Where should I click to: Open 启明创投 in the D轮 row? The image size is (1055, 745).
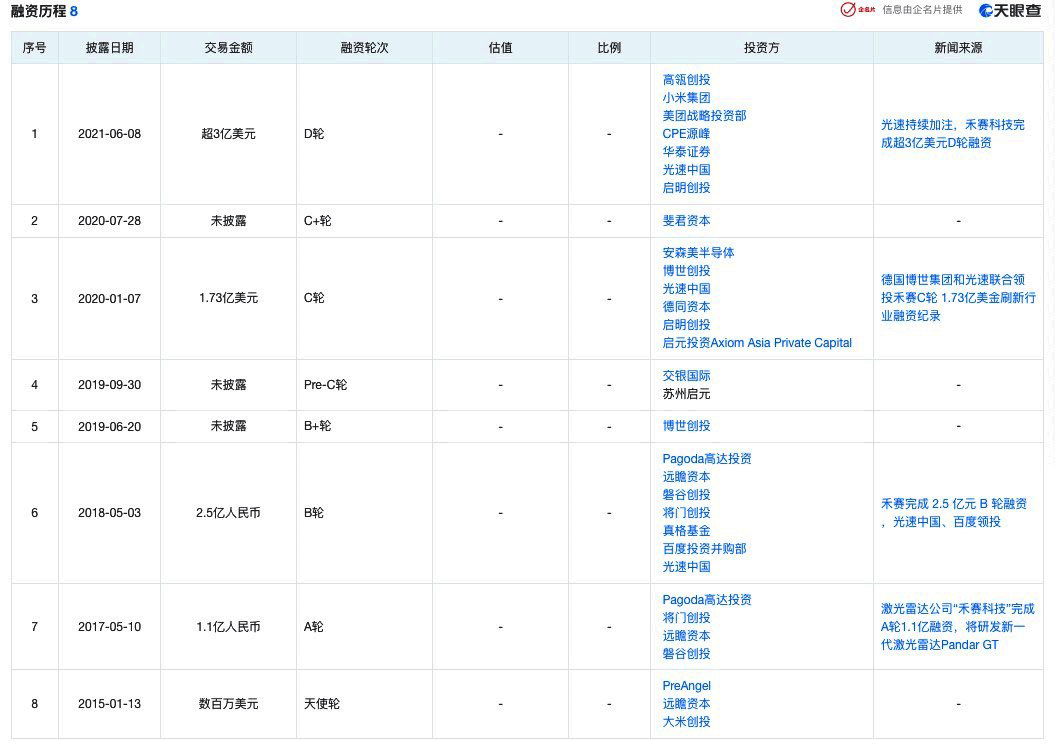coord(686,188)
